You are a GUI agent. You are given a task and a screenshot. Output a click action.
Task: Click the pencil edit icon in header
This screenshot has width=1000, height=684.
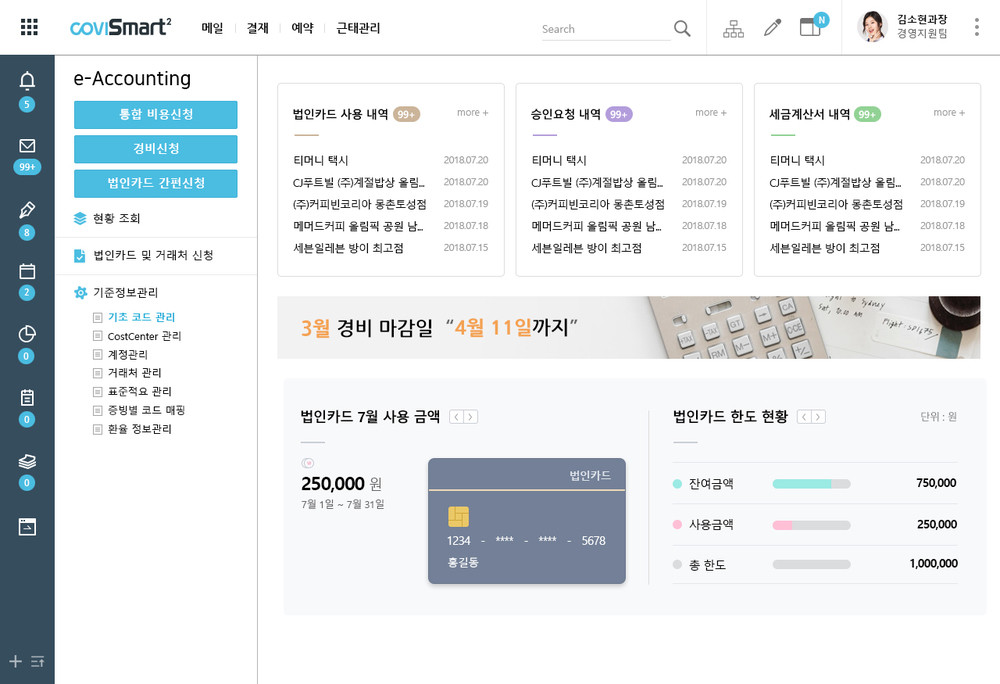[772, 28]
